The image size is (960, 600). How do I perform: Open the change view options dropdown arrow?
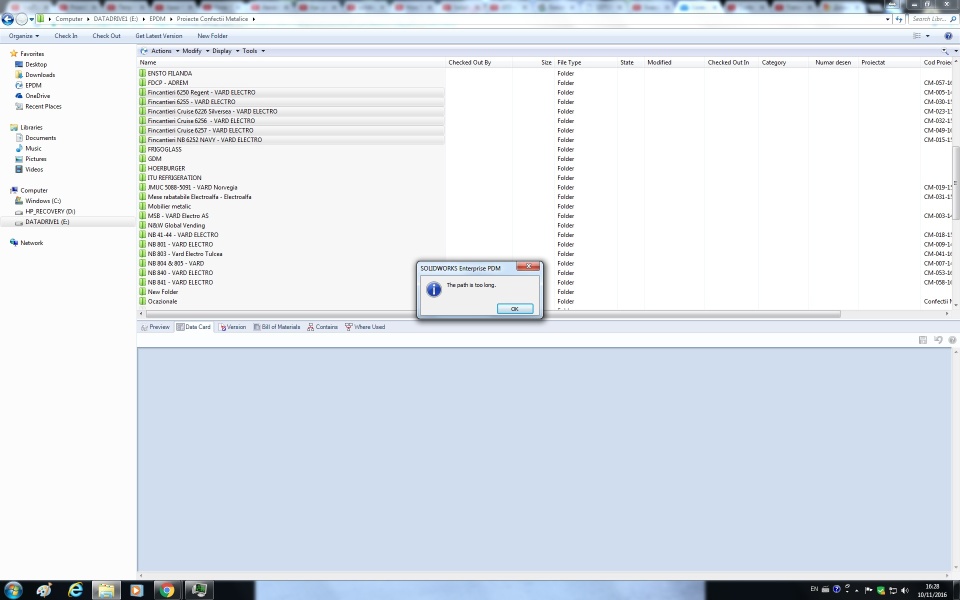(928, 36)
